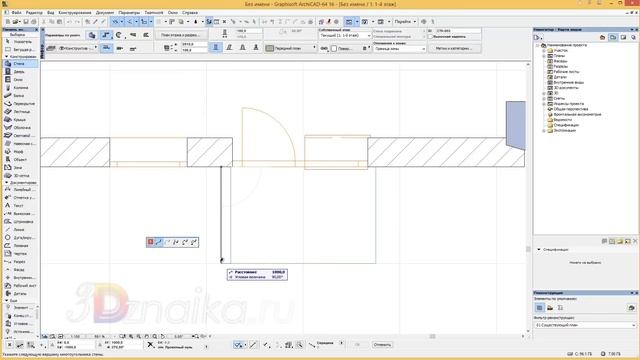Select the Колонна (Column) tool

coord(20,87)
